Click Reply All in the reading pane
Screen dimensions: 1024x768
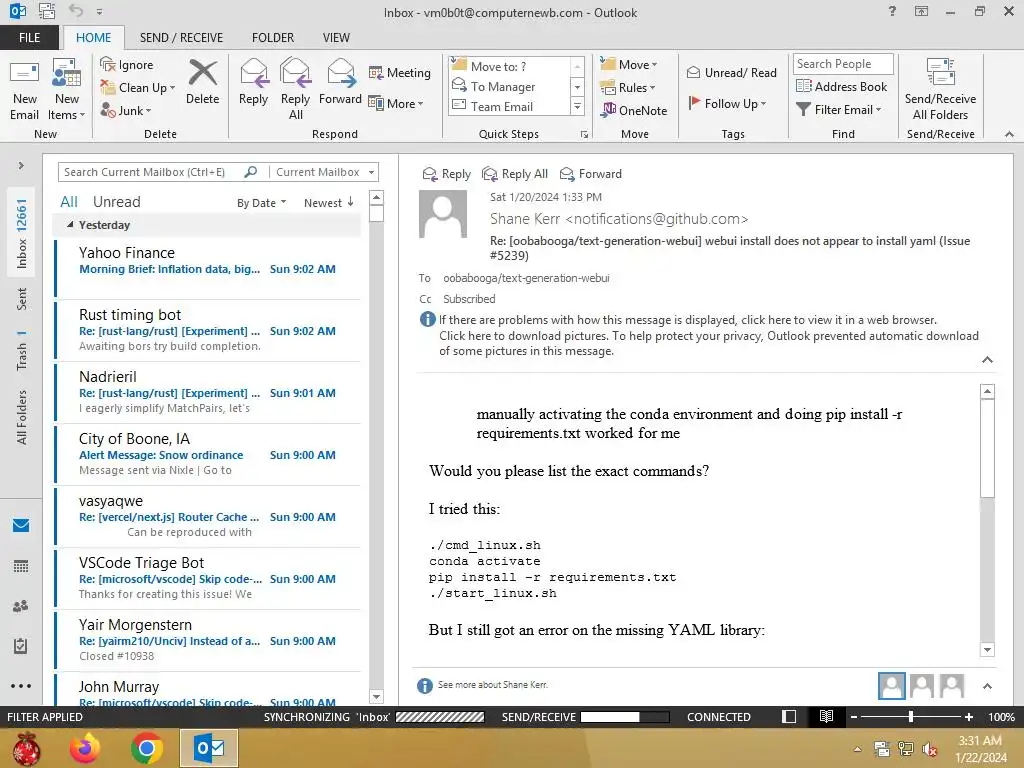(x=515, y=174)
